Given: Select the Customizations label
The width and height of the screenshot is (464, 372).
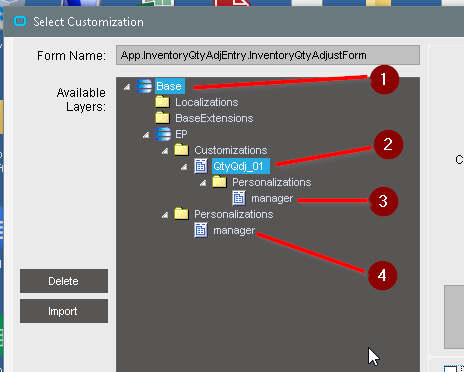Looking at the screenshot, I should (x=231, y=150).
